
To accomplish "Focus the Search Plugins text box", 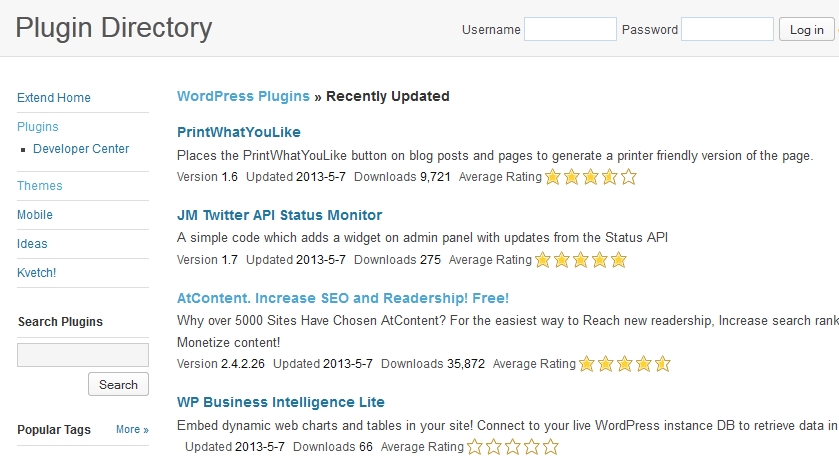I will (x=83, y=355).
